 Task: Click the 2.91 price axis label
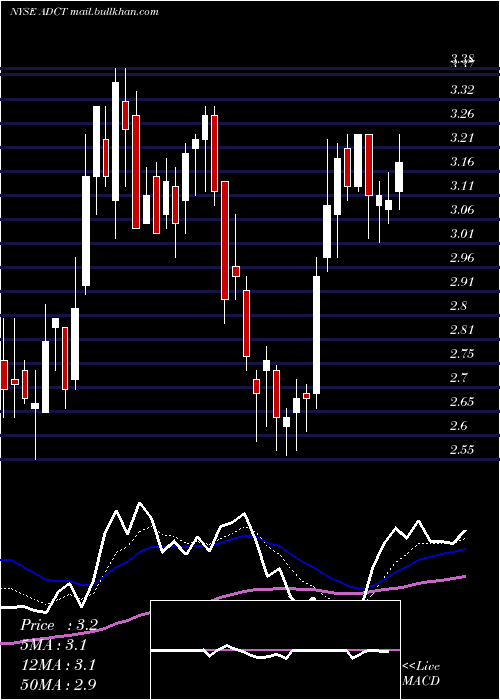462,282
